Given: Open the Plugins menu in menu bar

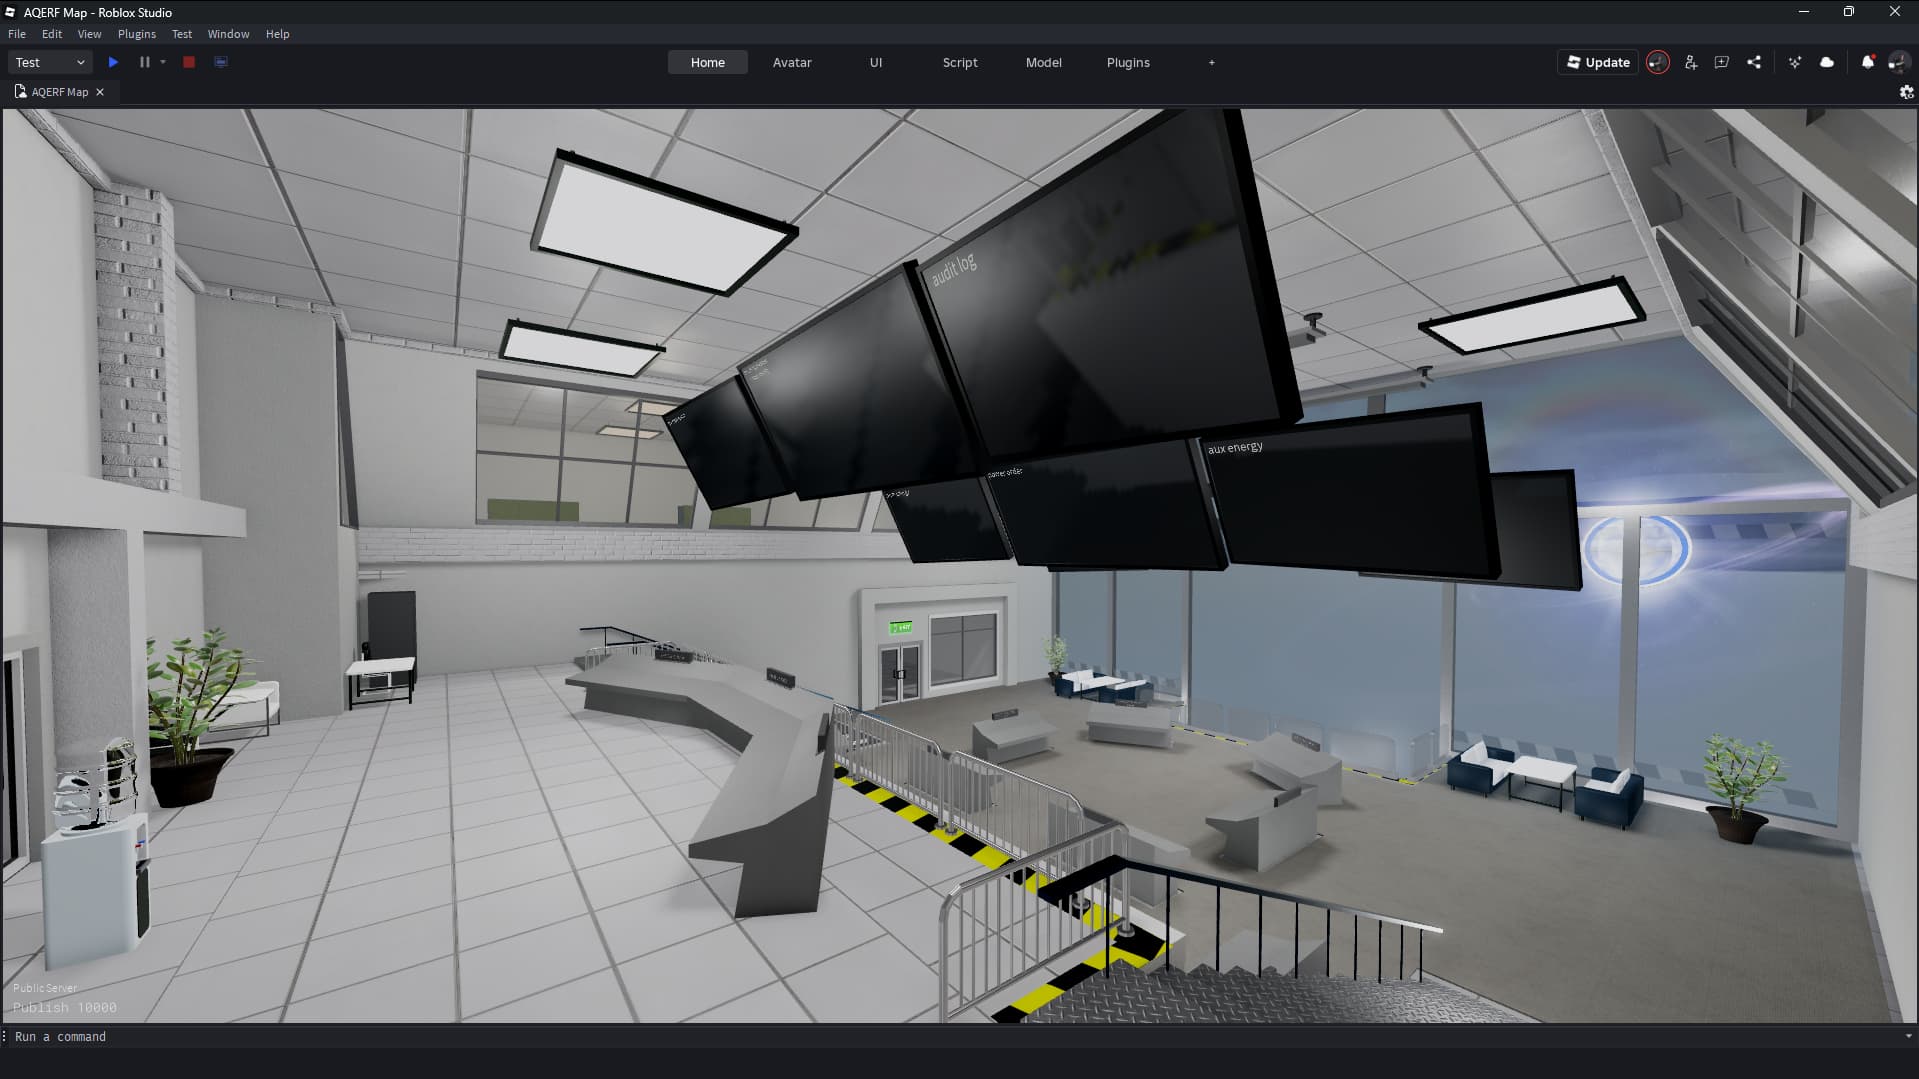Looking at the screenshot, I should click(137, 34).
